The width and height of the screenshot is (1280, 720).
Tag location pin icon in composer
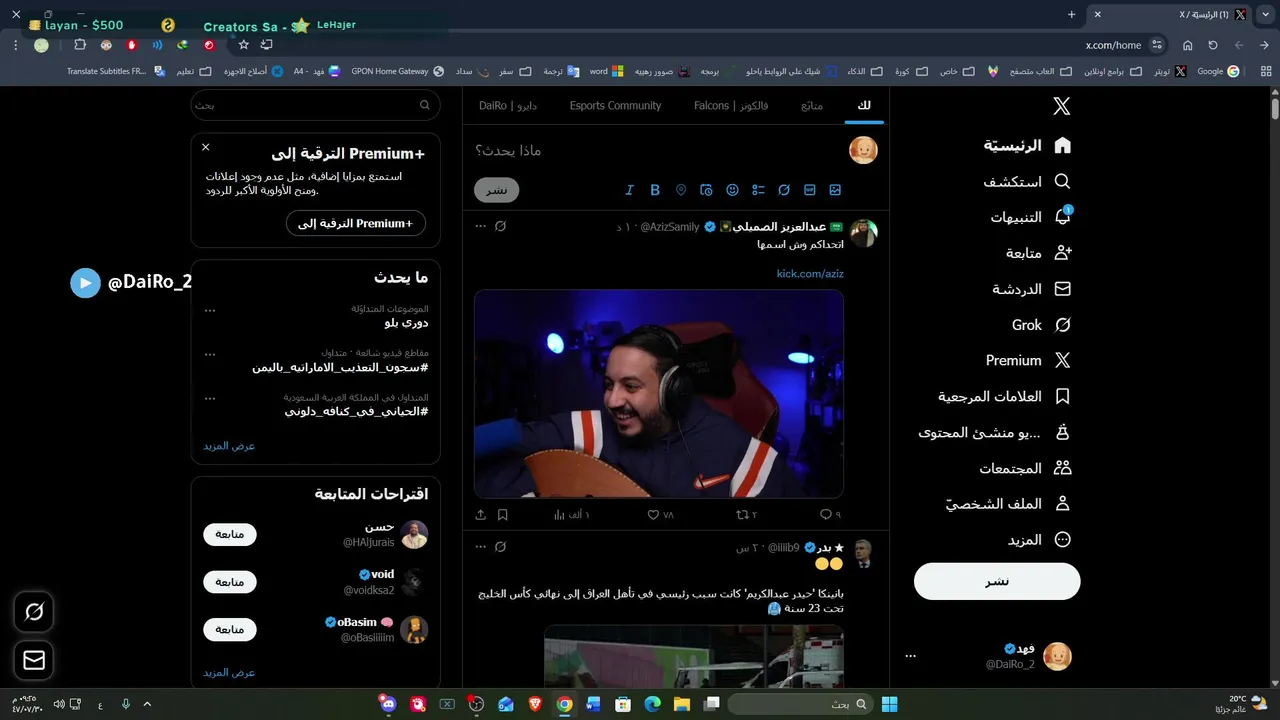[x=681, y=190]
